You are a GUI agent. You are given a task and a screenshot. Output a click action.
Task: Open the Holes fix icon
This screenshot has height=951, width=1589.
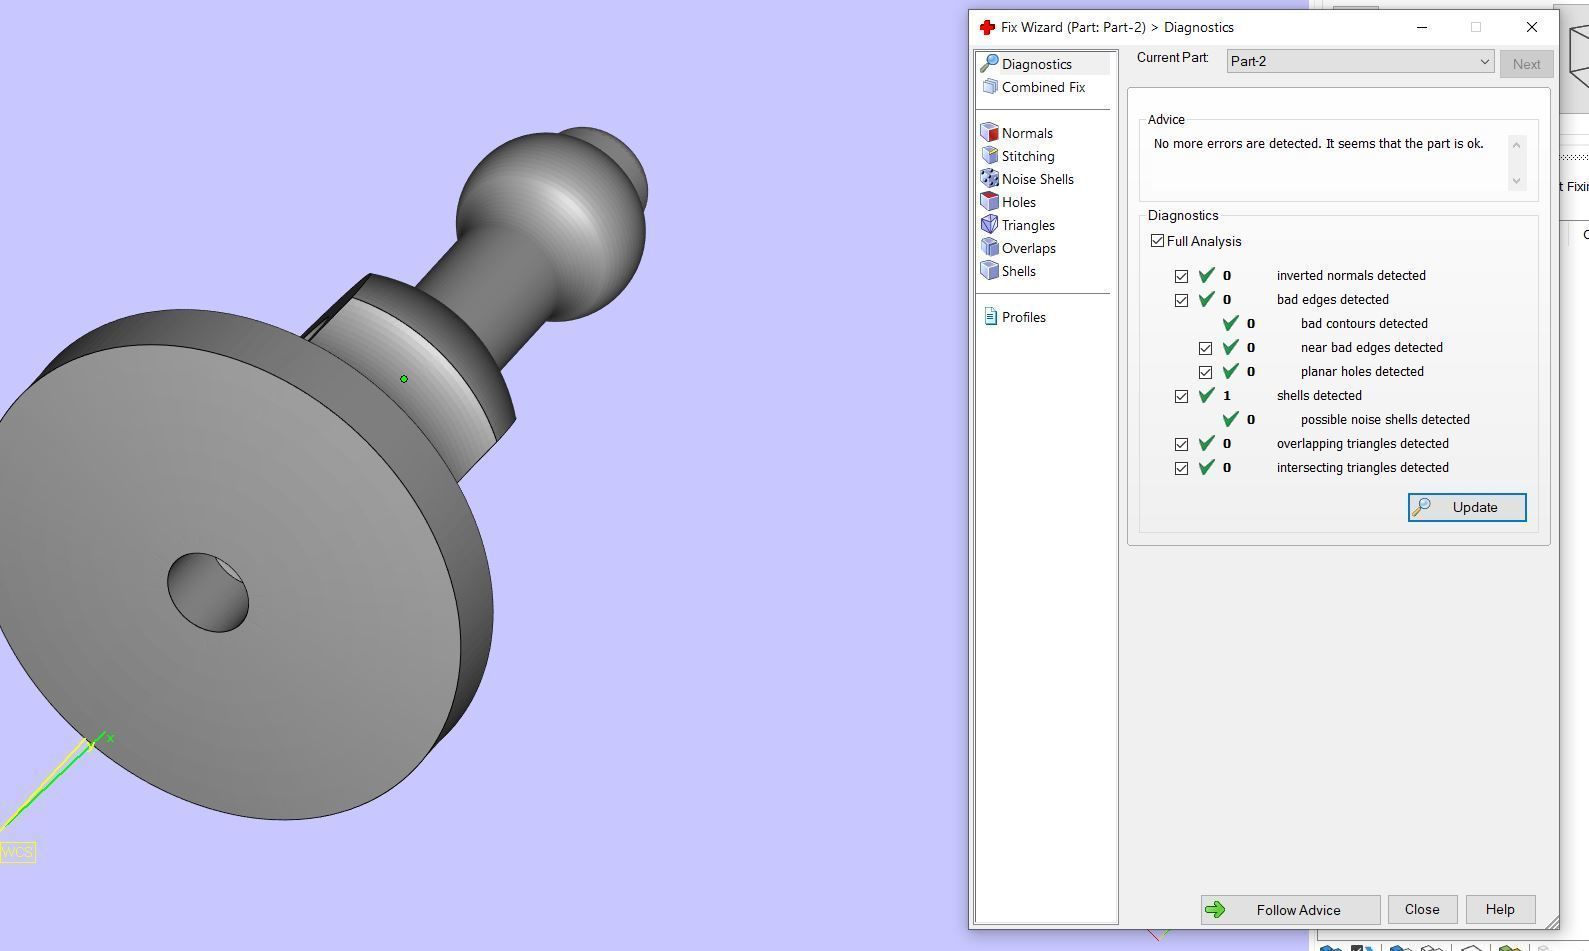tap(990, 202)
